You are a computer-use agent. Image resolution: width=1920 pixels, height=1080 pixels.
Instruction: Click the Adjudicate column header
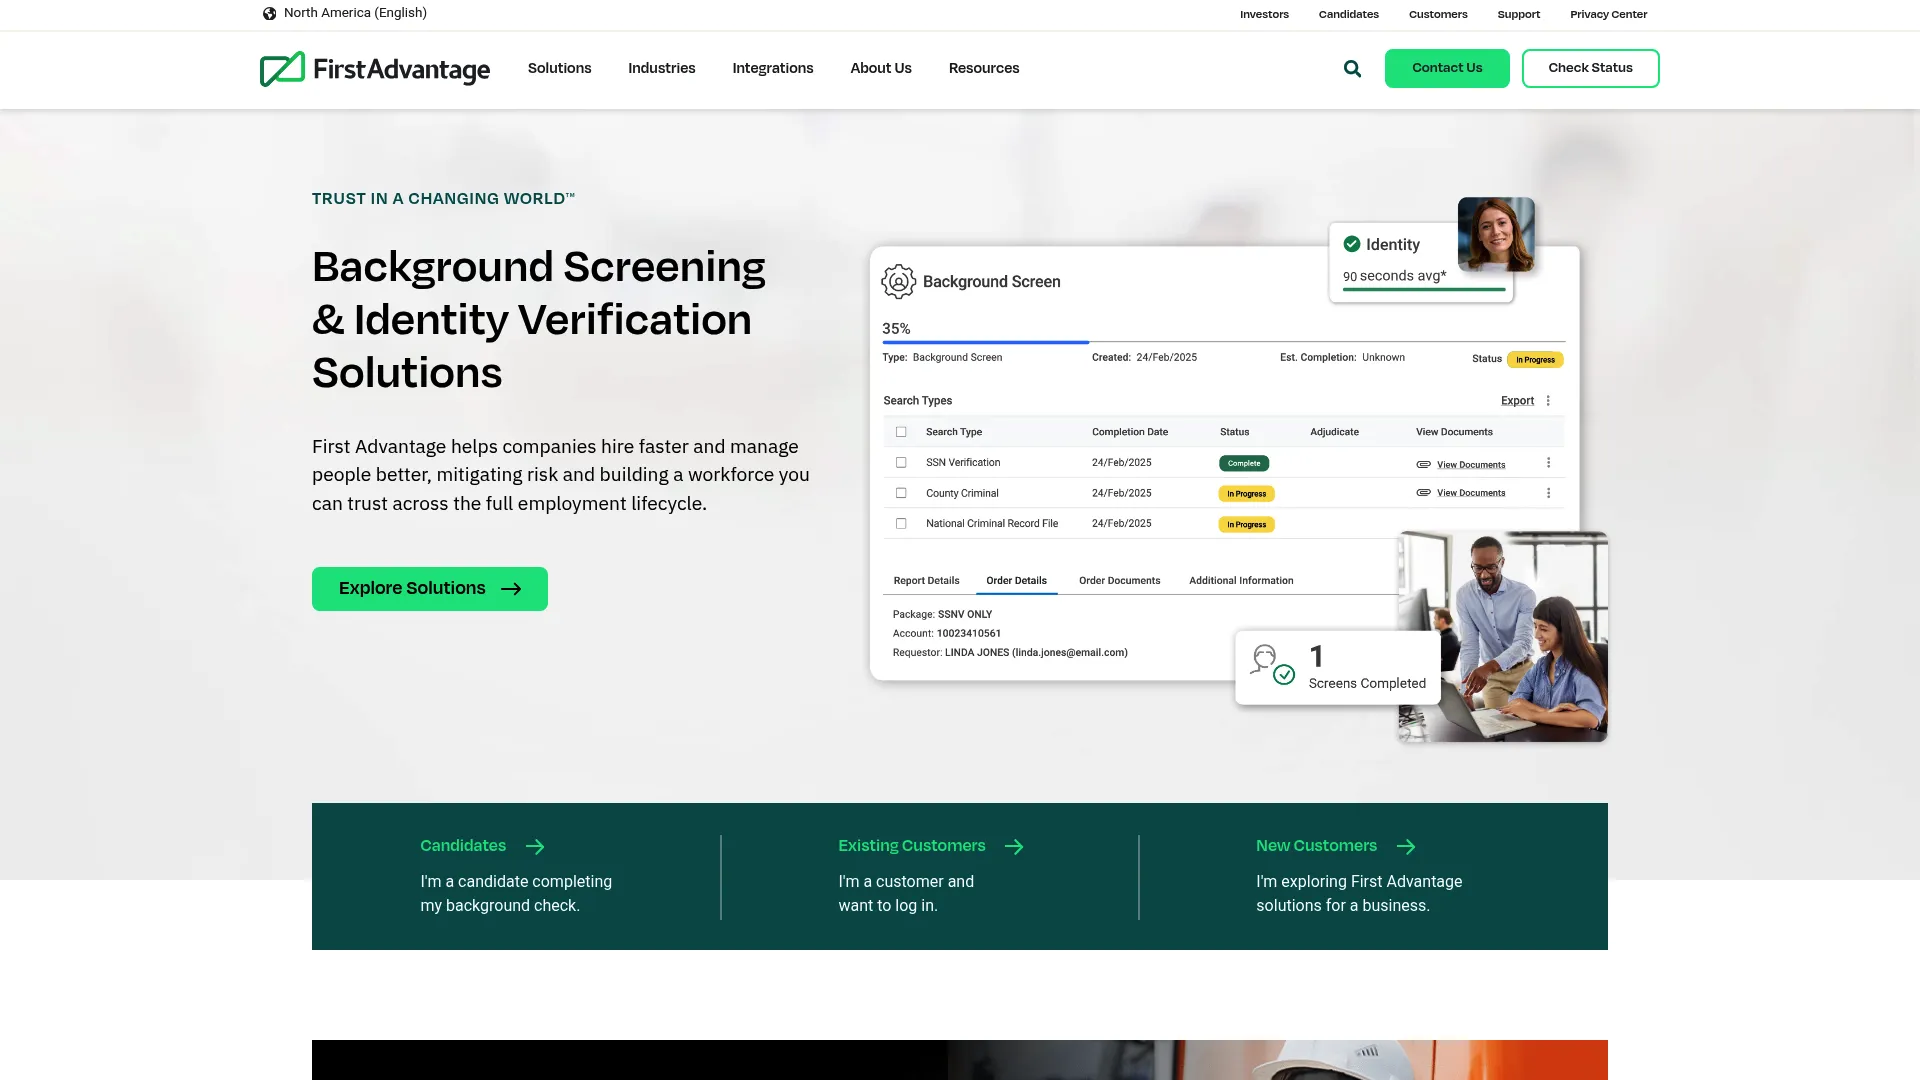(x=1334, y=432)
